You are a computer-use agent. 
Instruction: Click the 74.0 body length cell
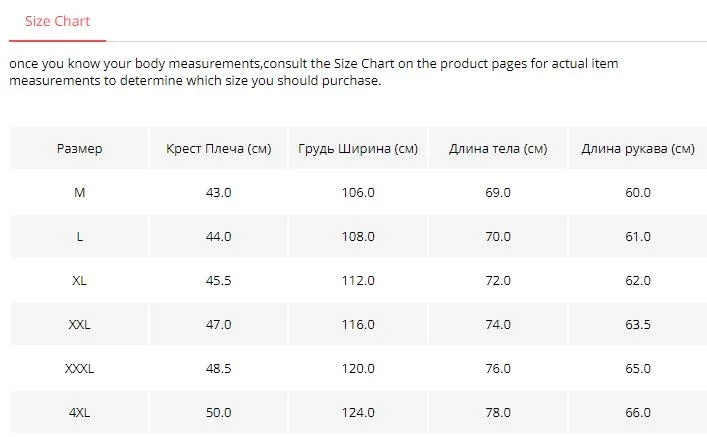pyautogui.click(x=498, y=324)
